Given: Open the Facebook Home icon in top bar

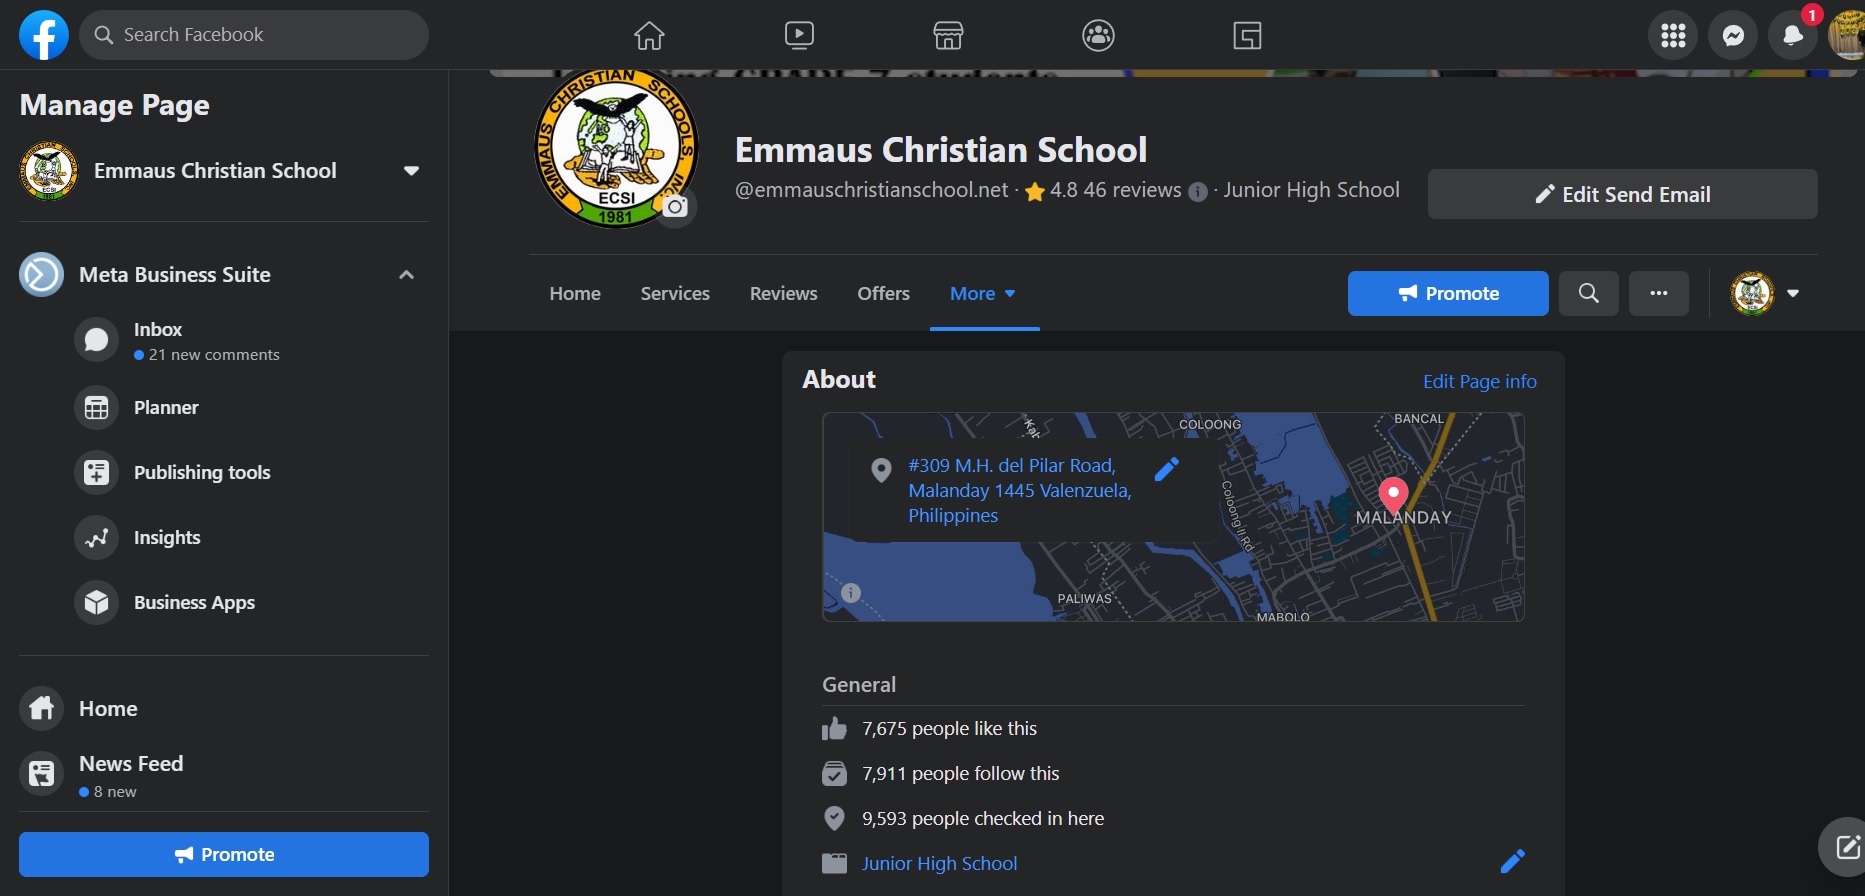Looking at the screenshot, I should point(649,36).
